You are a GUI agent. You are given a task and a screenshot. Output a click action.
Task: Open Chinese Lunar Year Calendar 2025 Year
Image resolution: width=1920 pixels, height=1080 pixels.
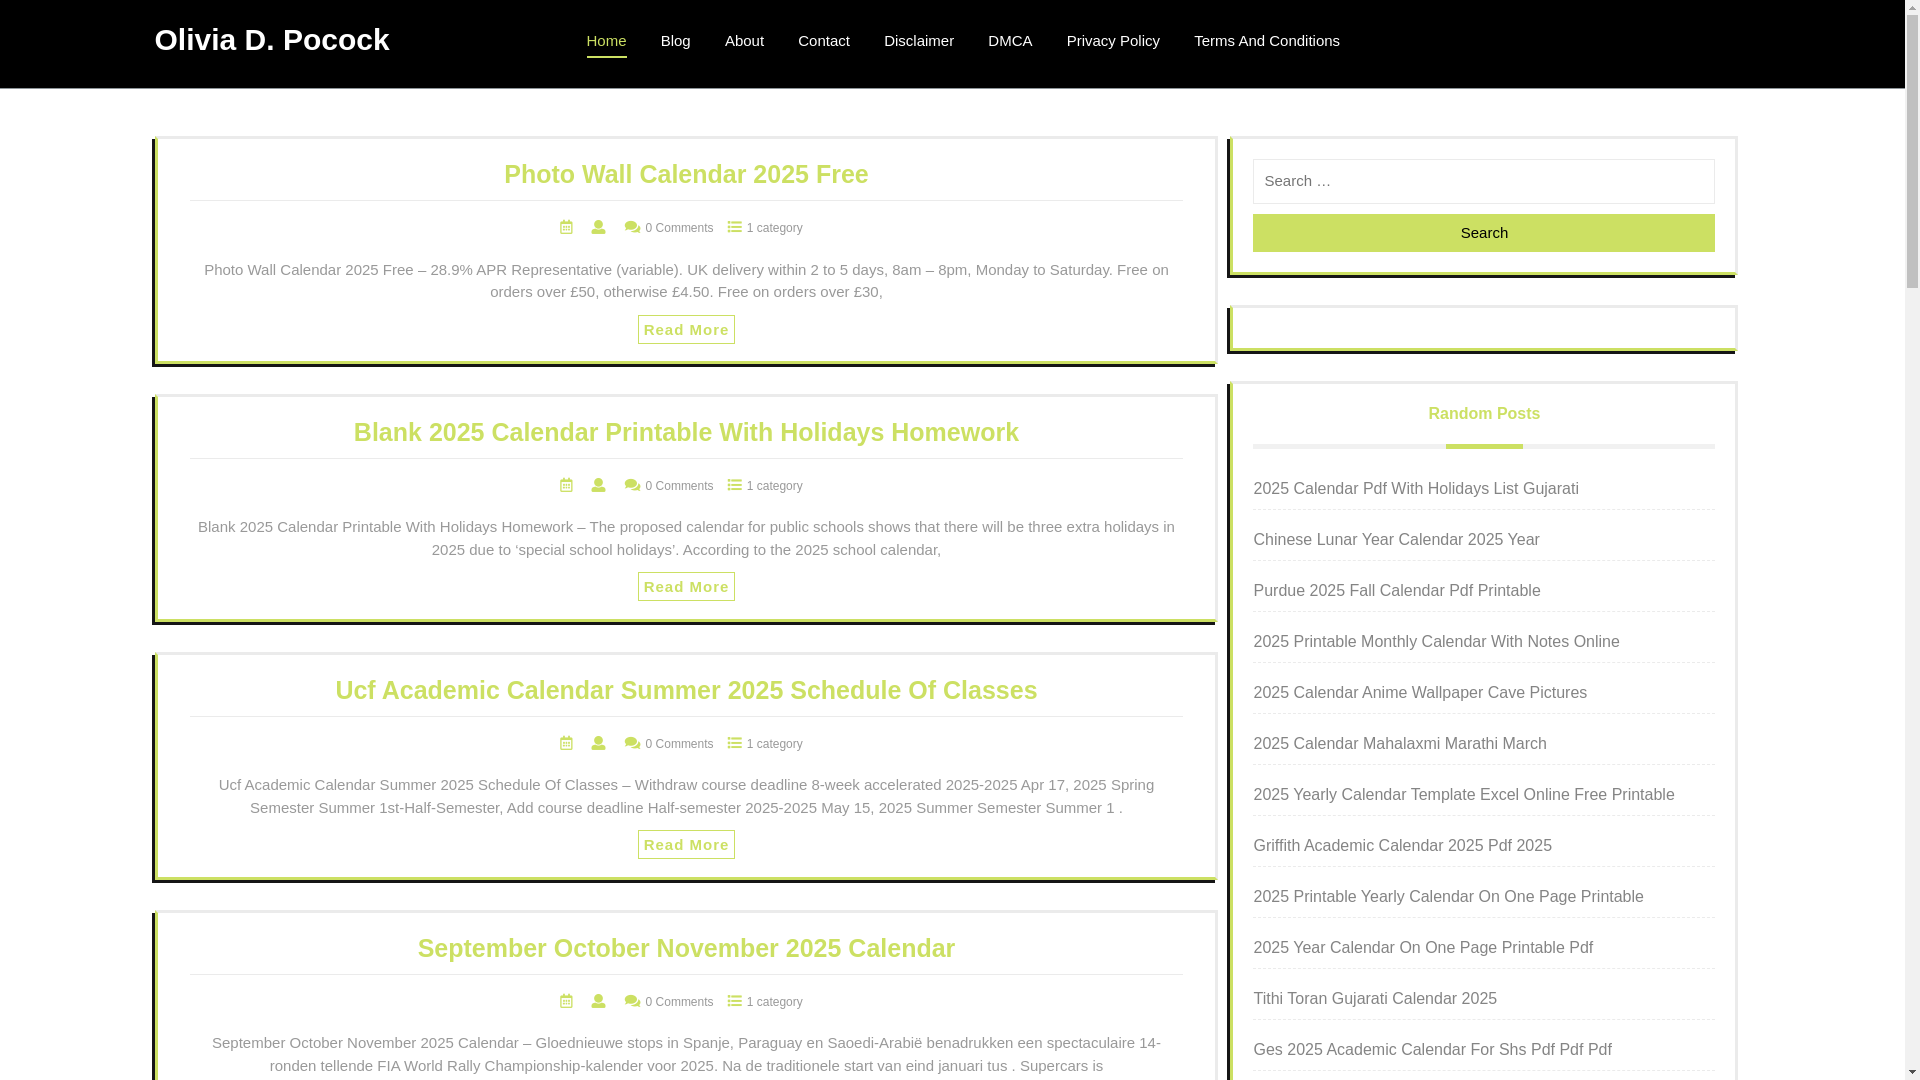click(1396, 540)
